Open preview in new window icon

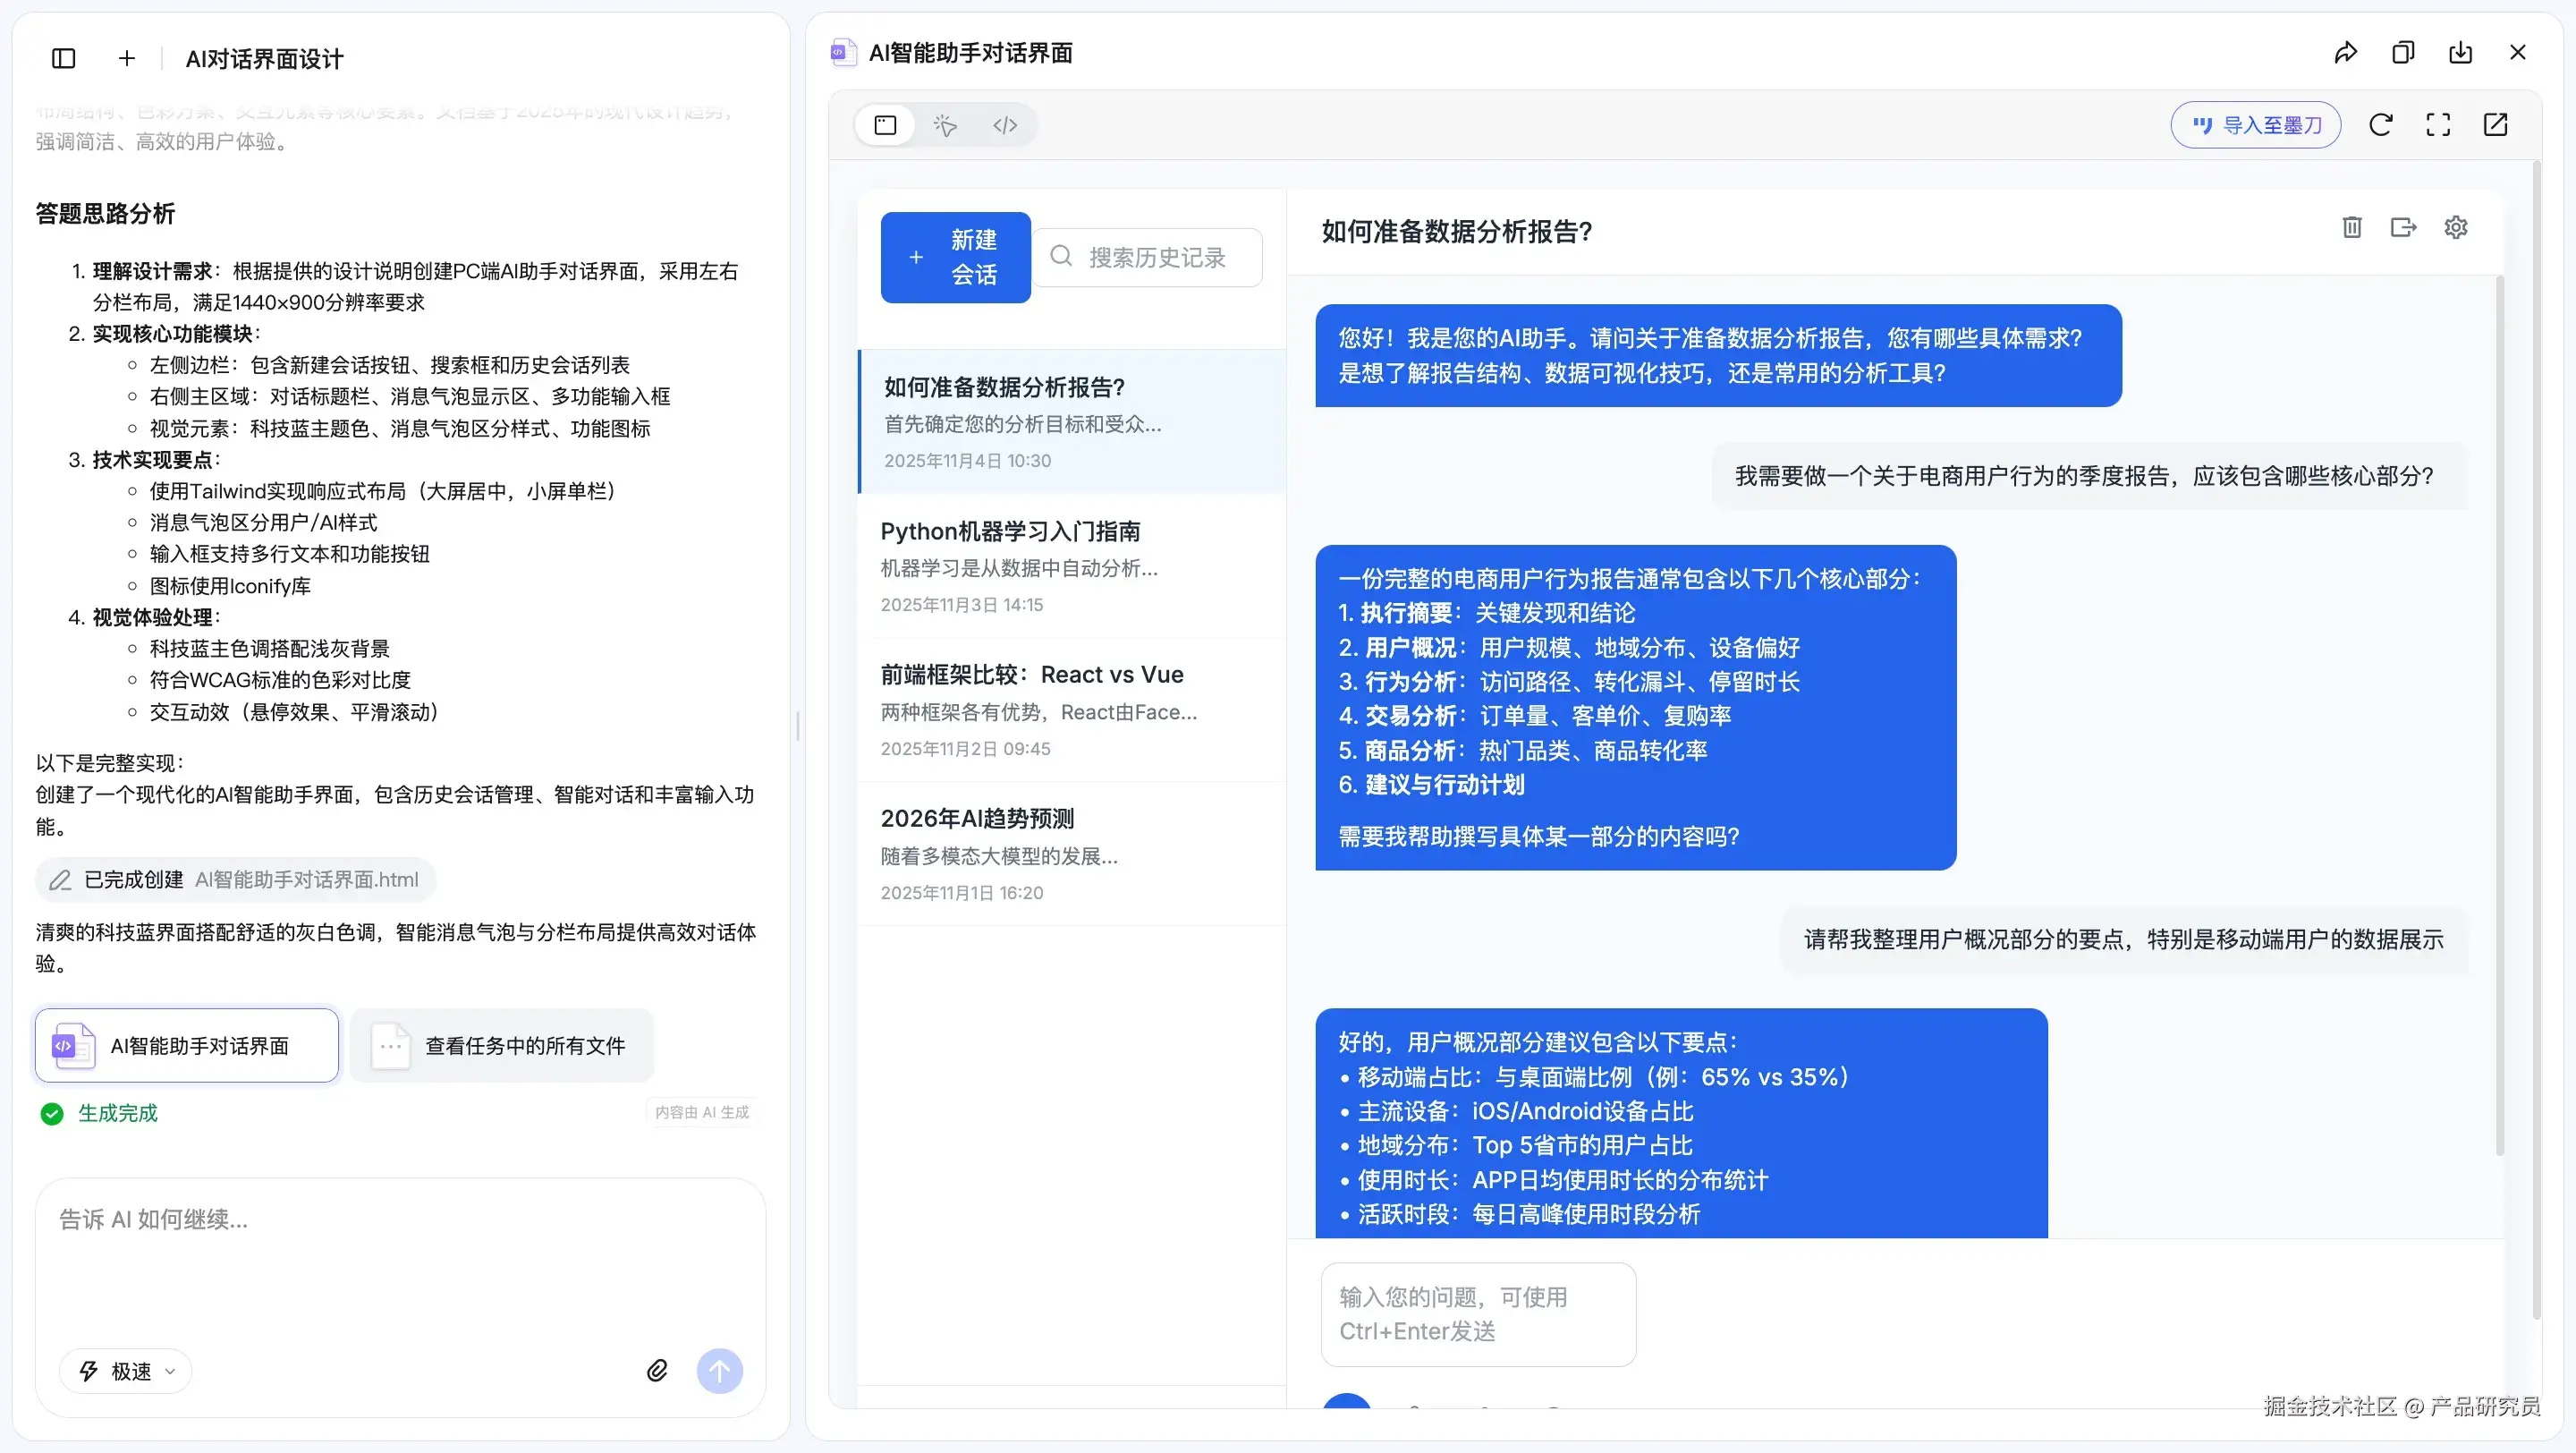(2496, 125)
